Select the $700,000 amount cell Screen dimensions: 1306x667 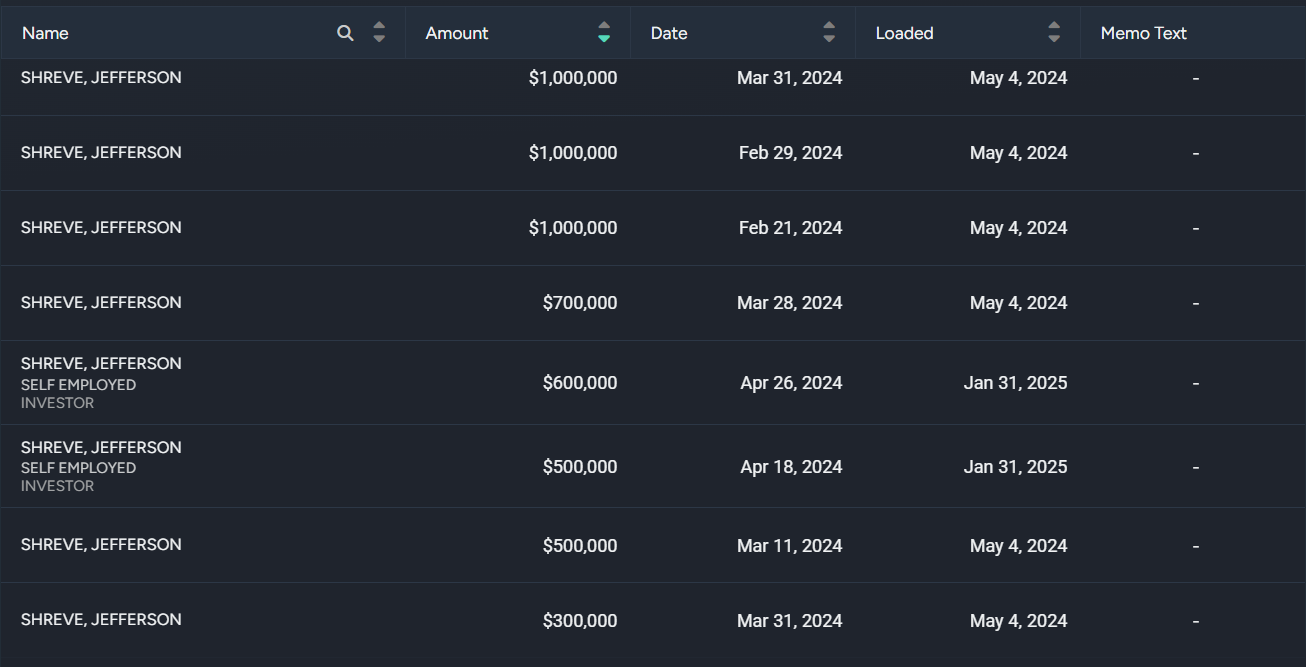click(x=579, y=303)
